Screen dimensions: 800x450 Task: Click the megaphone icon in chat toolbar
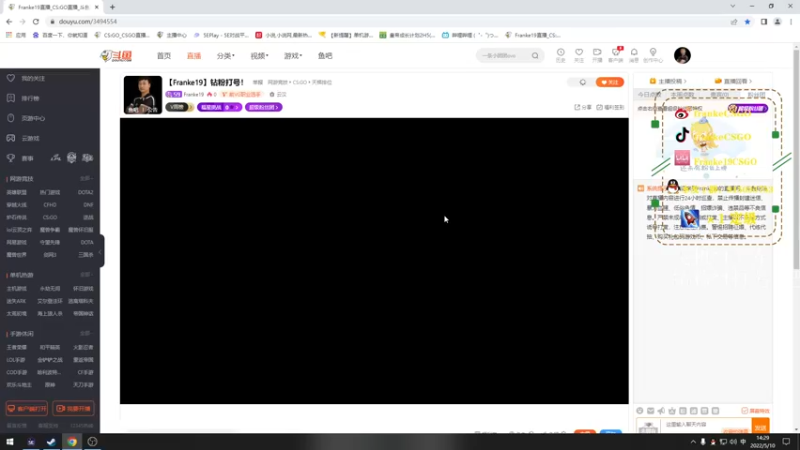point(661,411)
